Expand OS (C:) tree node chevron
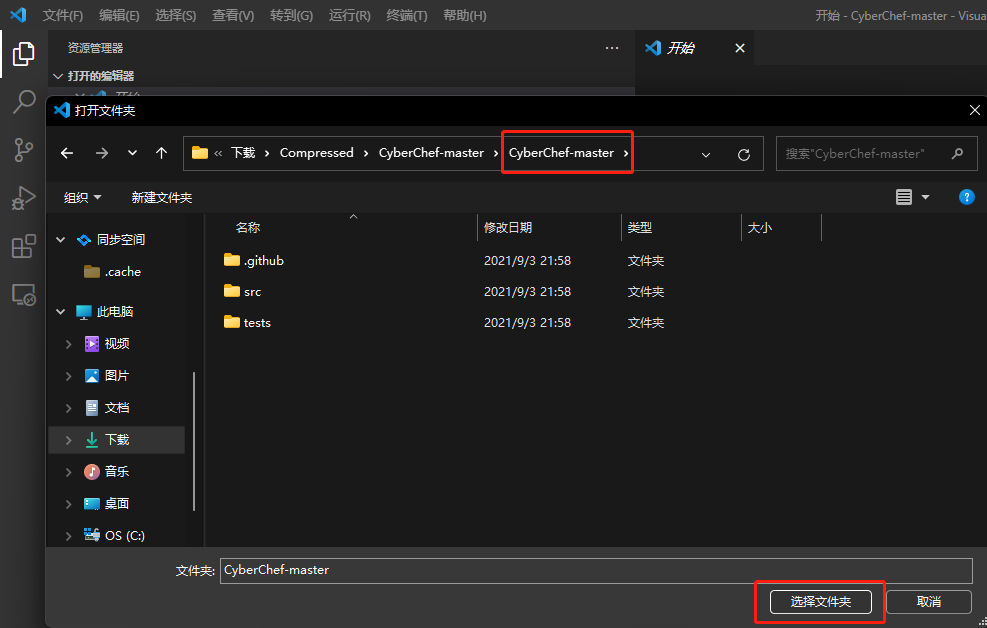This screenshot has height=628, width=987. pyautogui.click(x=69, y=535)
